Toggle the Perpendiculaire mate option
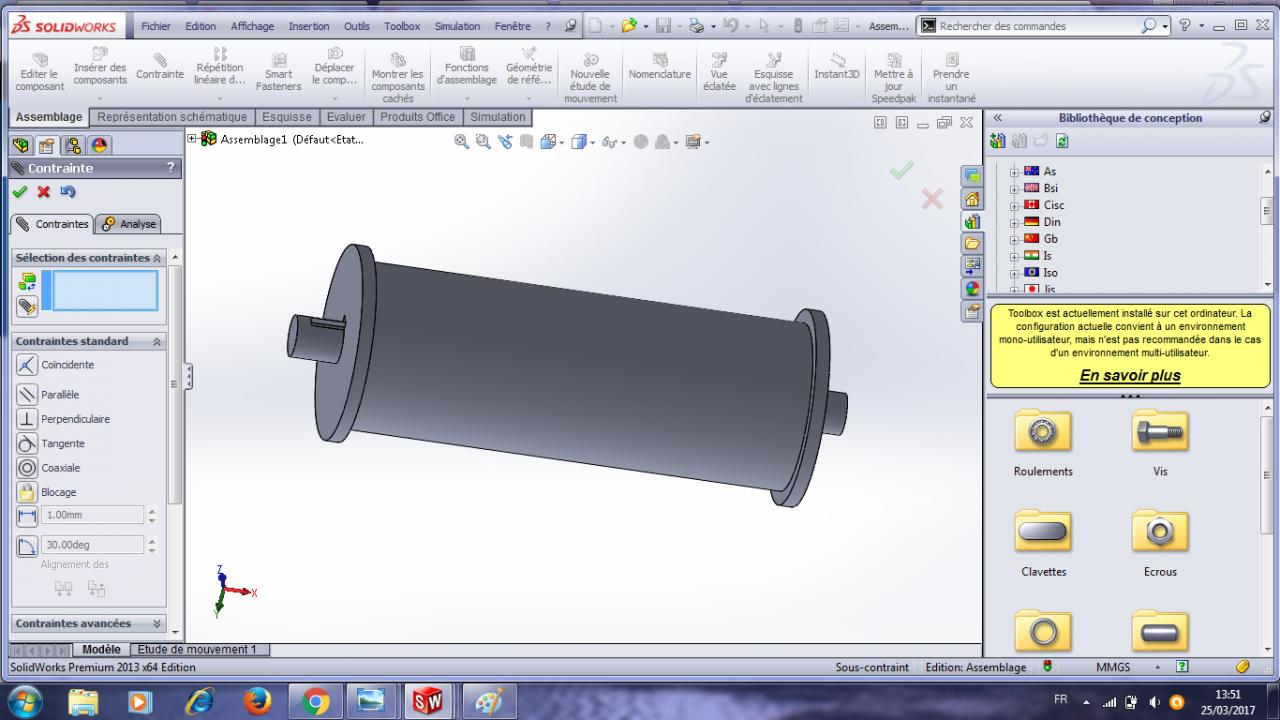This screenshot has height=720, width=1280. [x=27, y=419]
